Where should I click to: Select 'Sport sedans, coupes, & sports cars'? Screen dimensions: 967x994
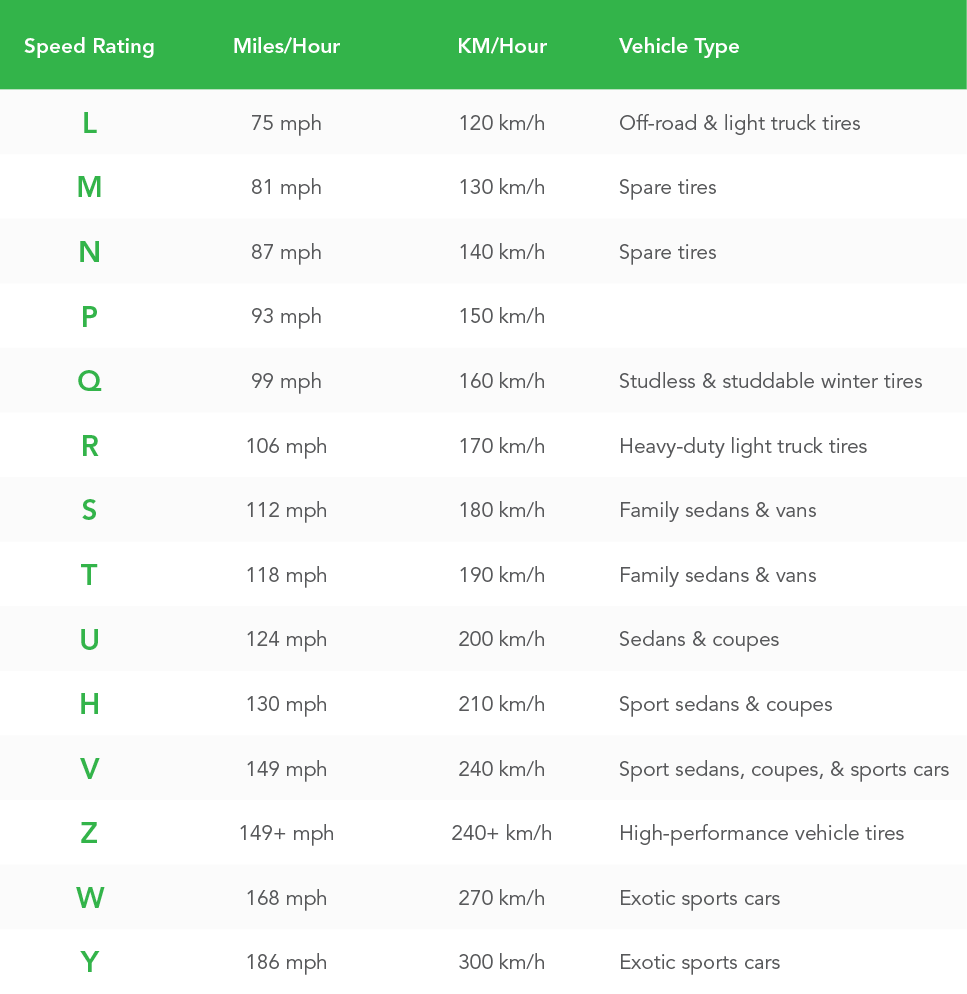click(x=784, y=769)
